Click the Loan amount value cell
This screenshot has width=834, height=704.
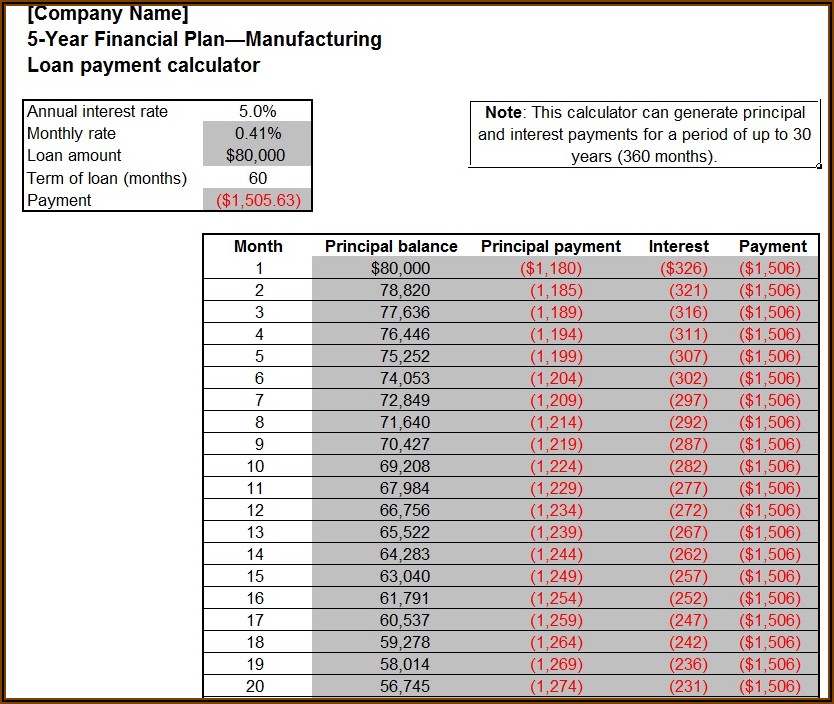click(257, 155)
